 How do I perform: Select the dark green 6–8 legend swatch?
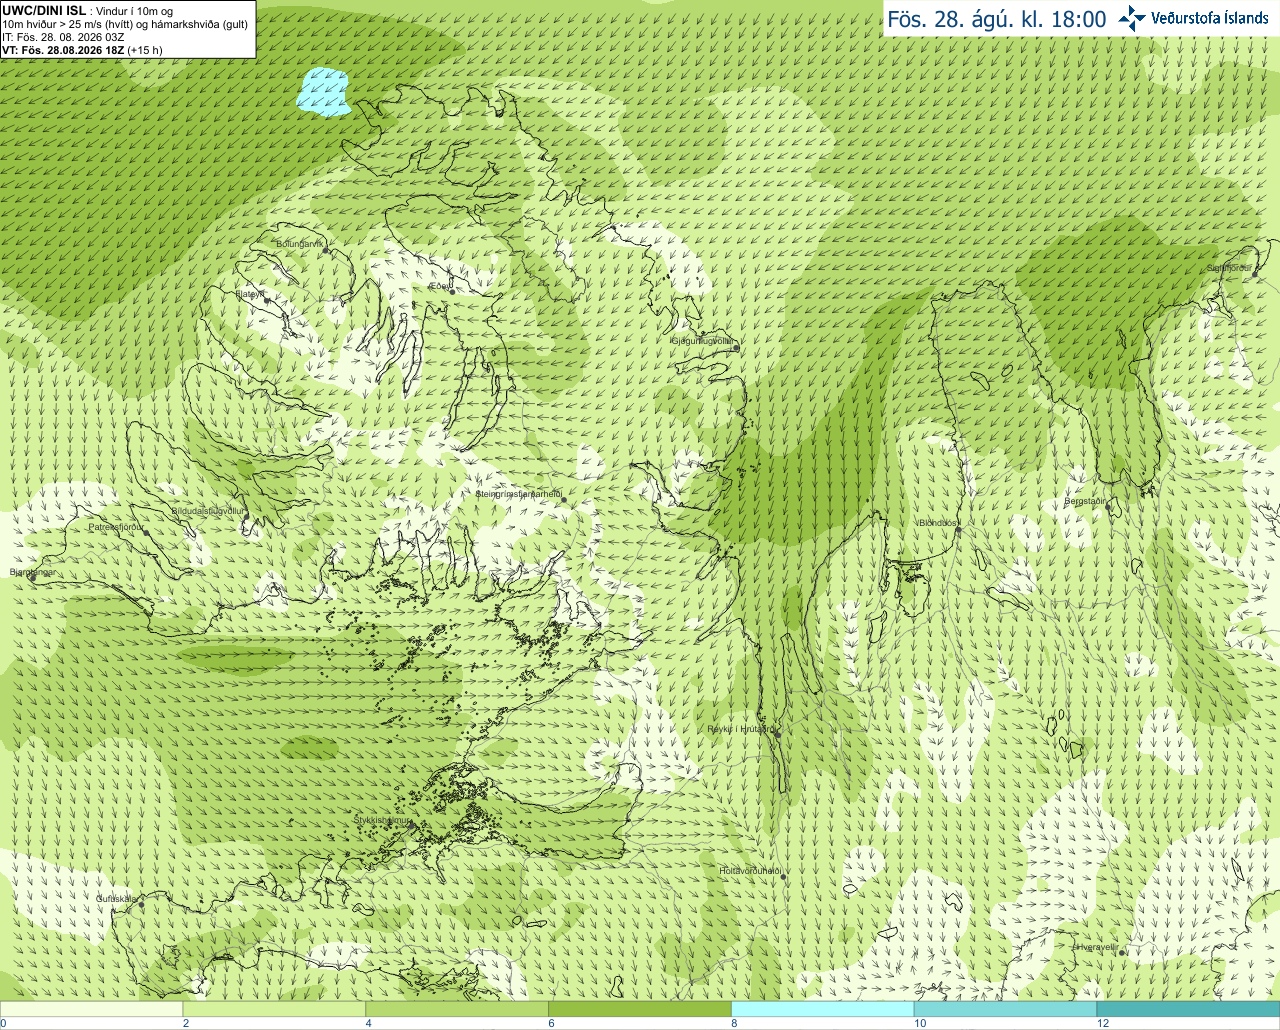(x=640, y=1009)
